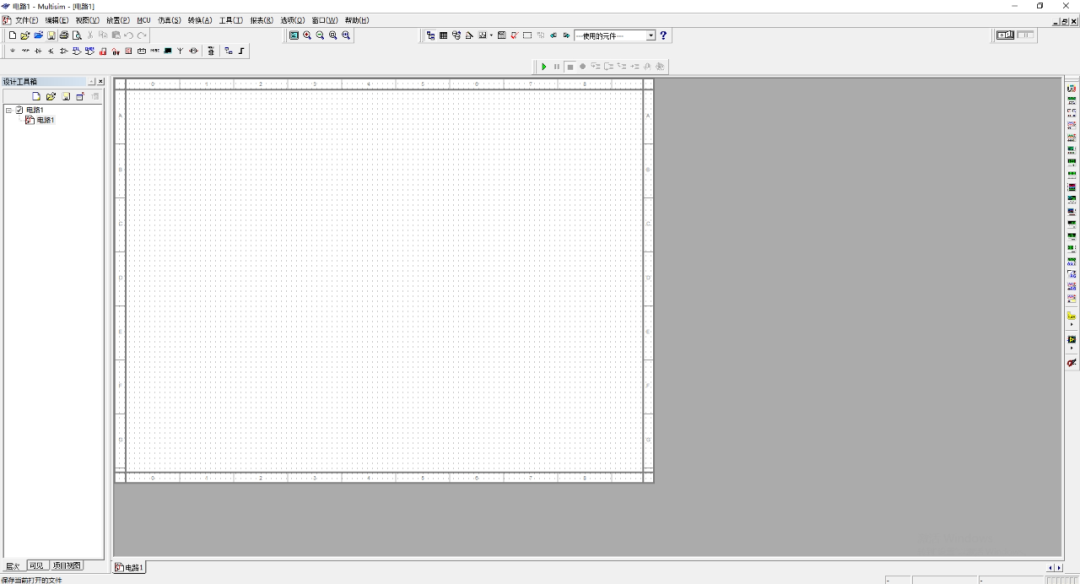Select the 电路1 child item in design tree
The image size is (1080, 584).
click(45, 120)
